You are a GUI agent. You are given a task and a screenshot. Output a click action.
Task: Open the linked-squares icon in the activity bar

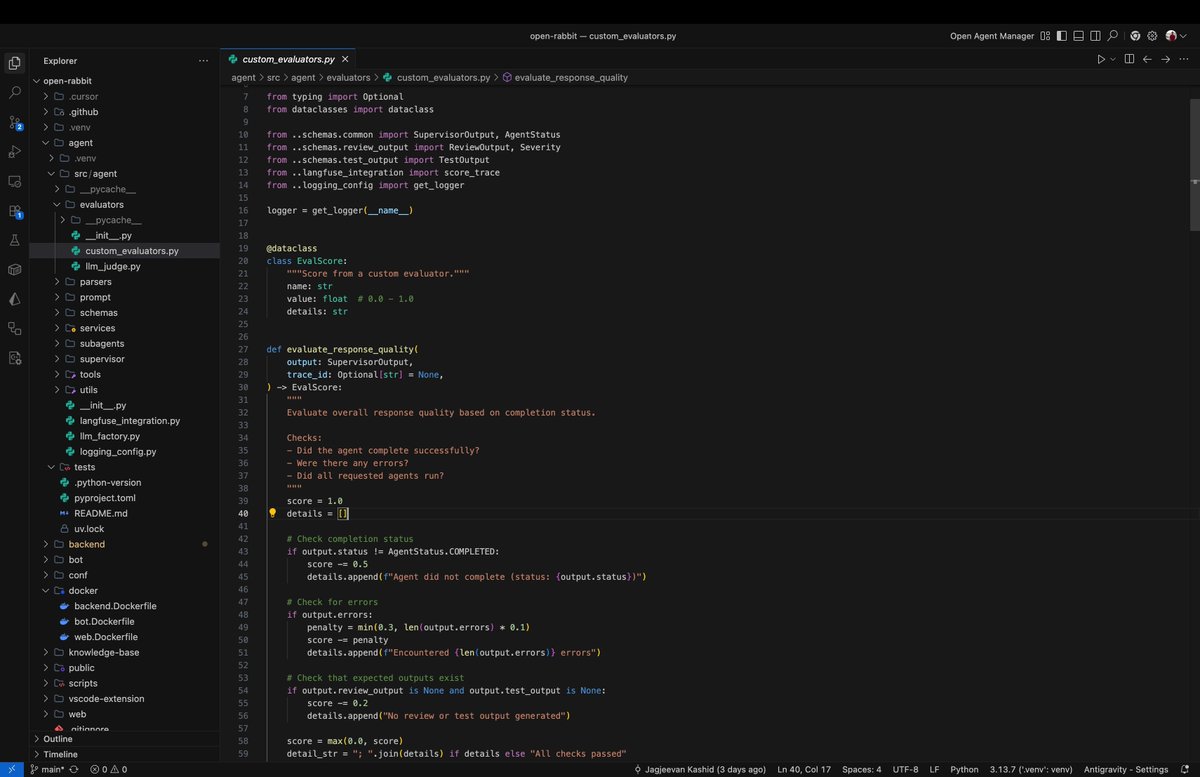[14, 328]
